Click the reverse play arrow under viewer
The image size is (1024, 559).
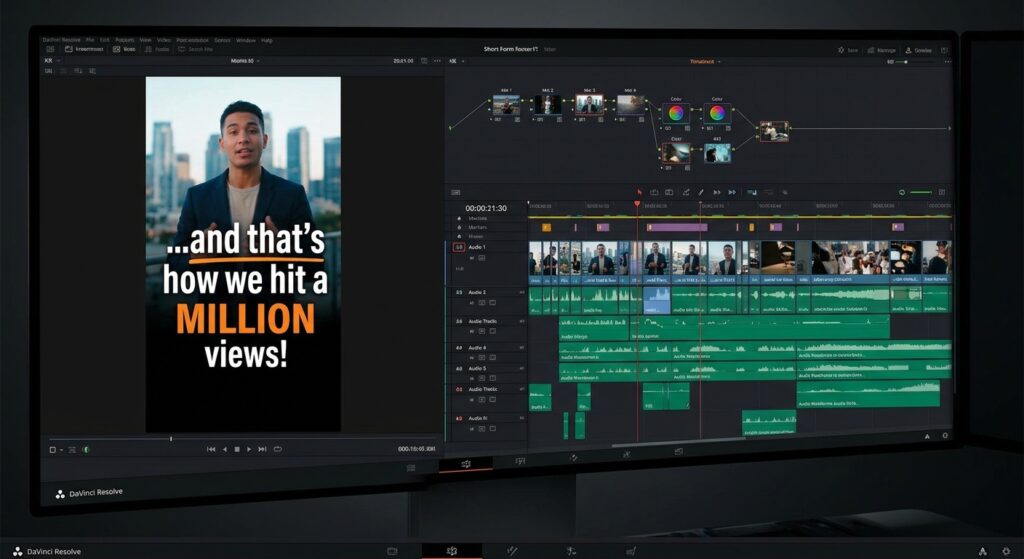[225, 449]
